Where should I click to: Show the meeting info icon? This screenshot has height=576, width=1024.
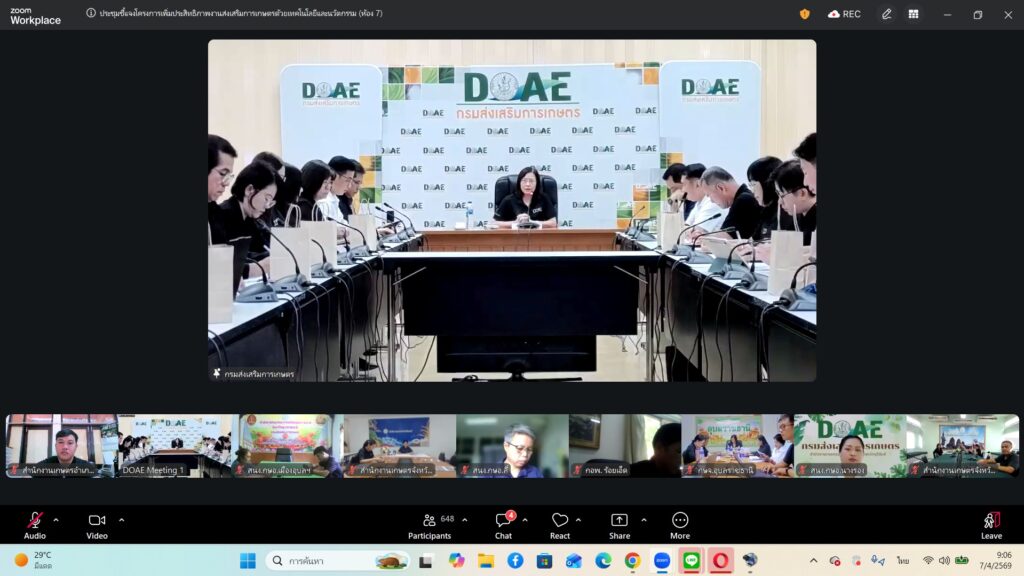(x=91, y=13)
